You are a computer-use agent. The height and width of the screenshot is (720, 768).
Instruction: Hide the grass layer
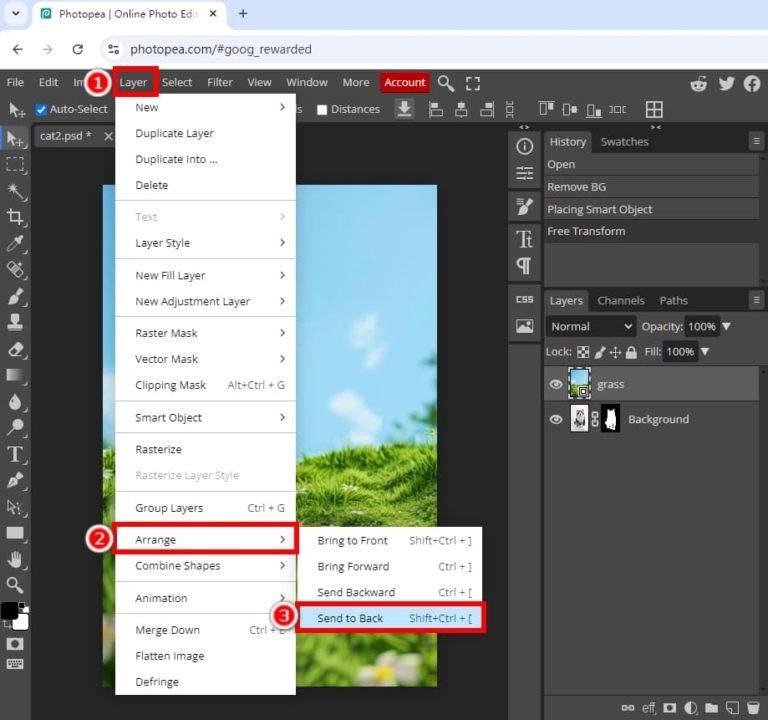555,384
